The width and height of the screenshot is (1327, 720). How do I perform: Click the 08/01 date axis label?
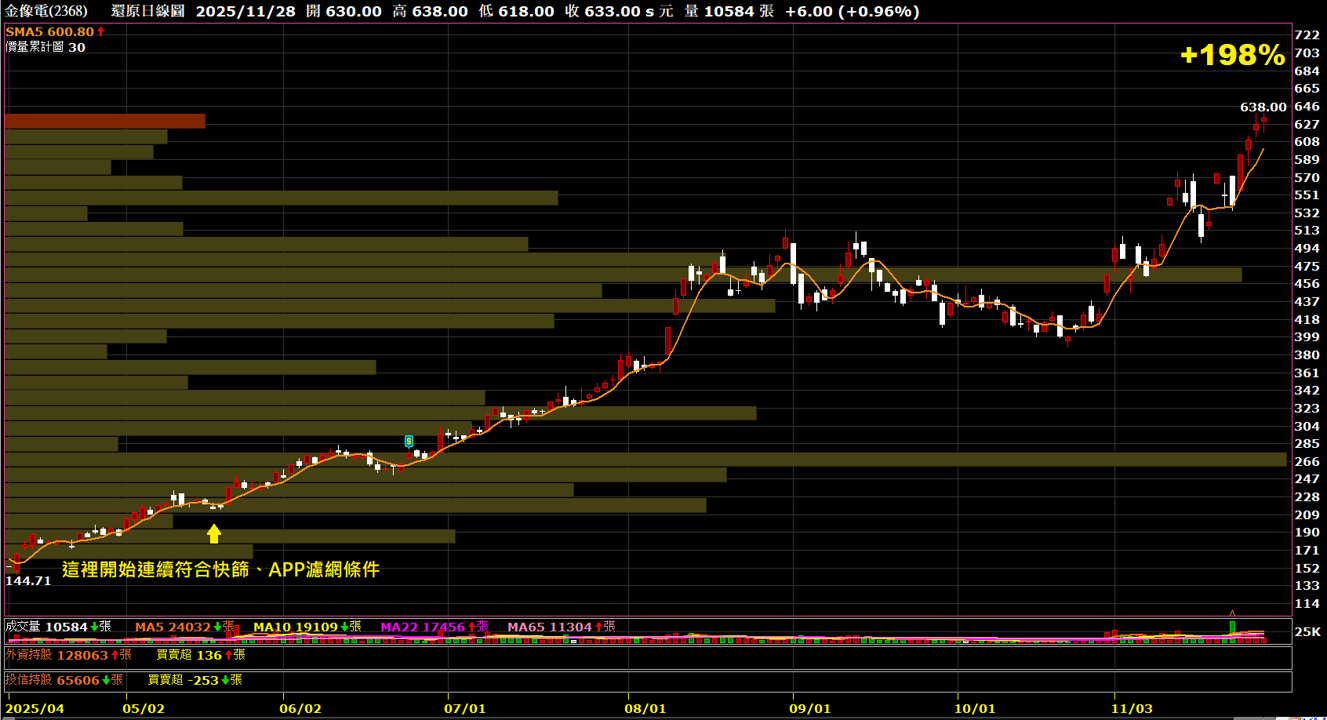[x=646, y=708]
